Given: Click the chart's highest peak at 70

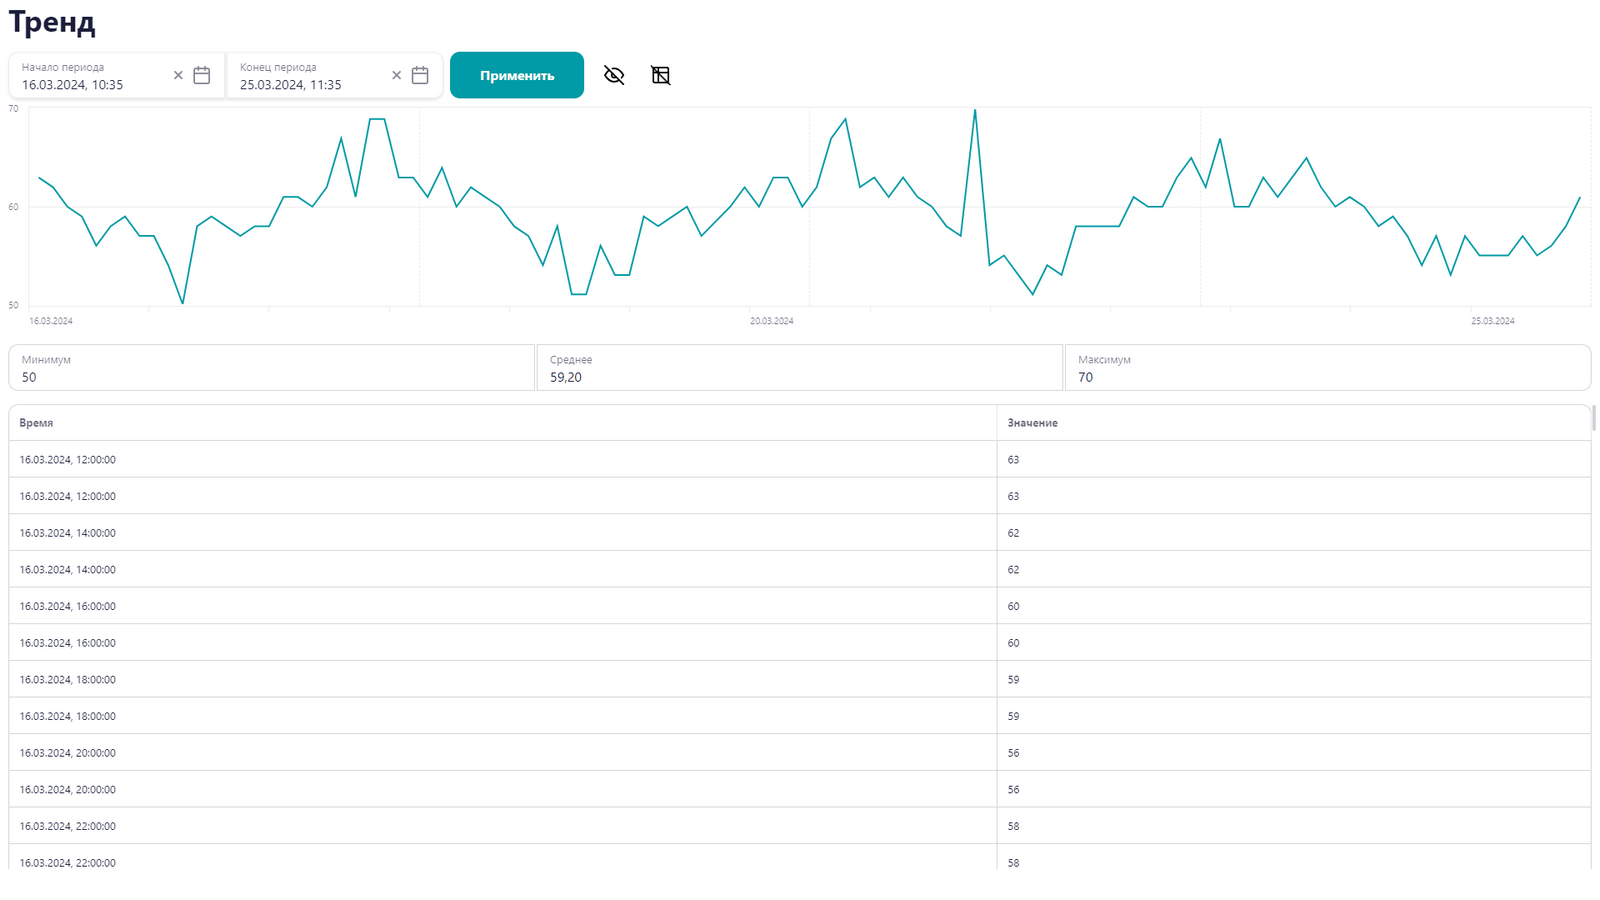Looking at the screenshot, I should click(x=975, y=111).
